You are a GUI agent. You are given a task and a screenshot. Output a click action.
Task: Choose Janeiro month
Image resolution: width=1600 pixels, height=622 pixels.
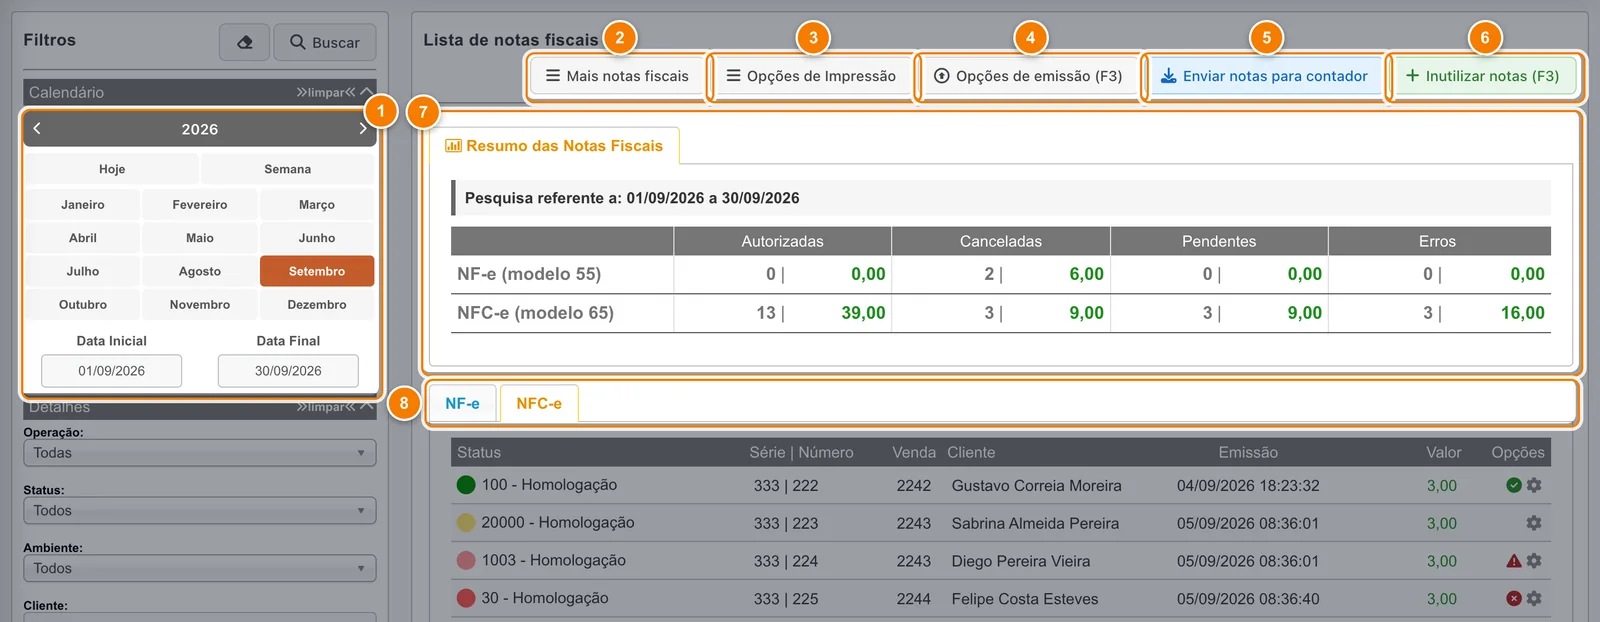coord(83,204)
